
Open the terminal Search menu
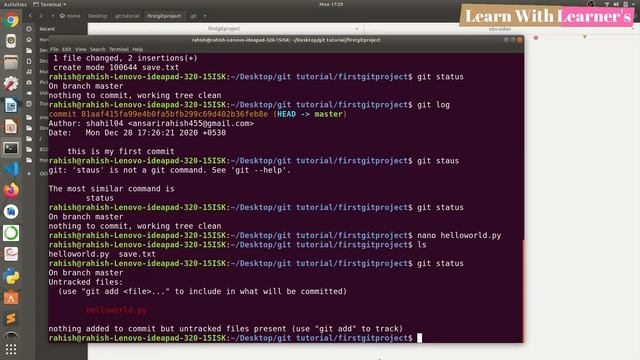click(x=98, y=49)
